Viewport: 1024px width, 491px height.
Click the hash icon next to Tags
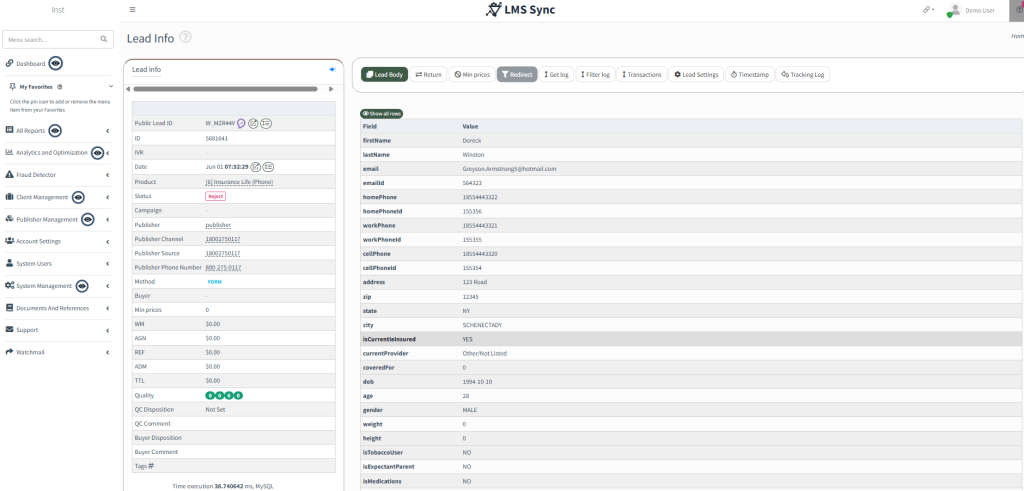(x=151, y=466)
